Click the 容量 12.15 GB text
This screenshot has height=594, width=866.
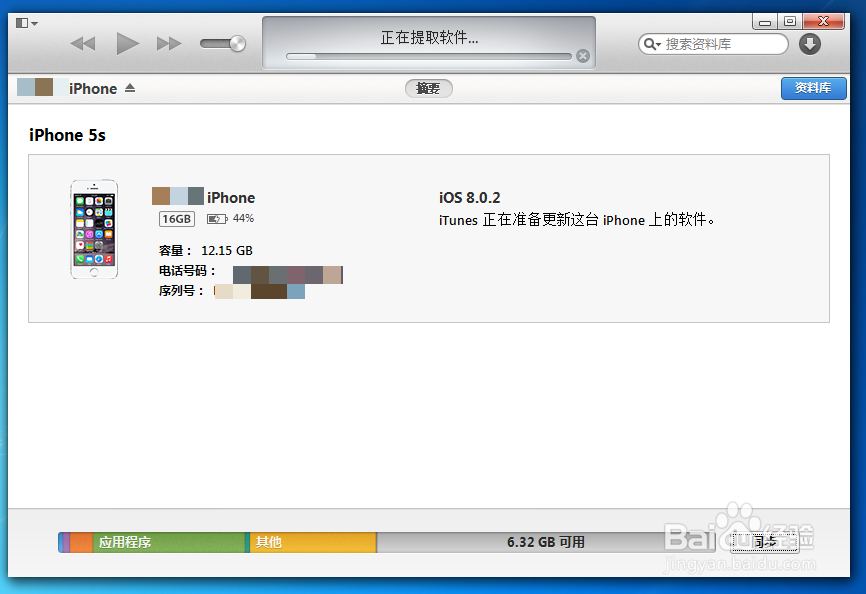(205, 251)
